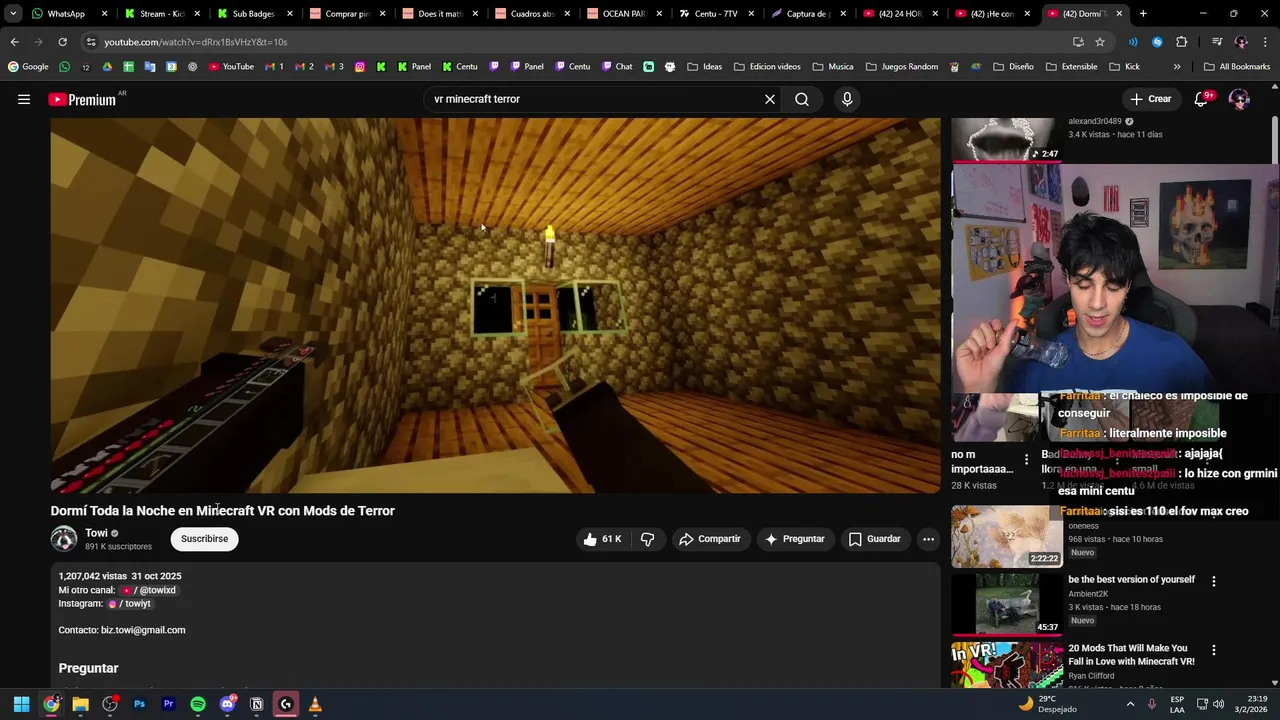1280x720 pixels.
Task: Open Chat Twitch bookmark
Action: point(617,67)
